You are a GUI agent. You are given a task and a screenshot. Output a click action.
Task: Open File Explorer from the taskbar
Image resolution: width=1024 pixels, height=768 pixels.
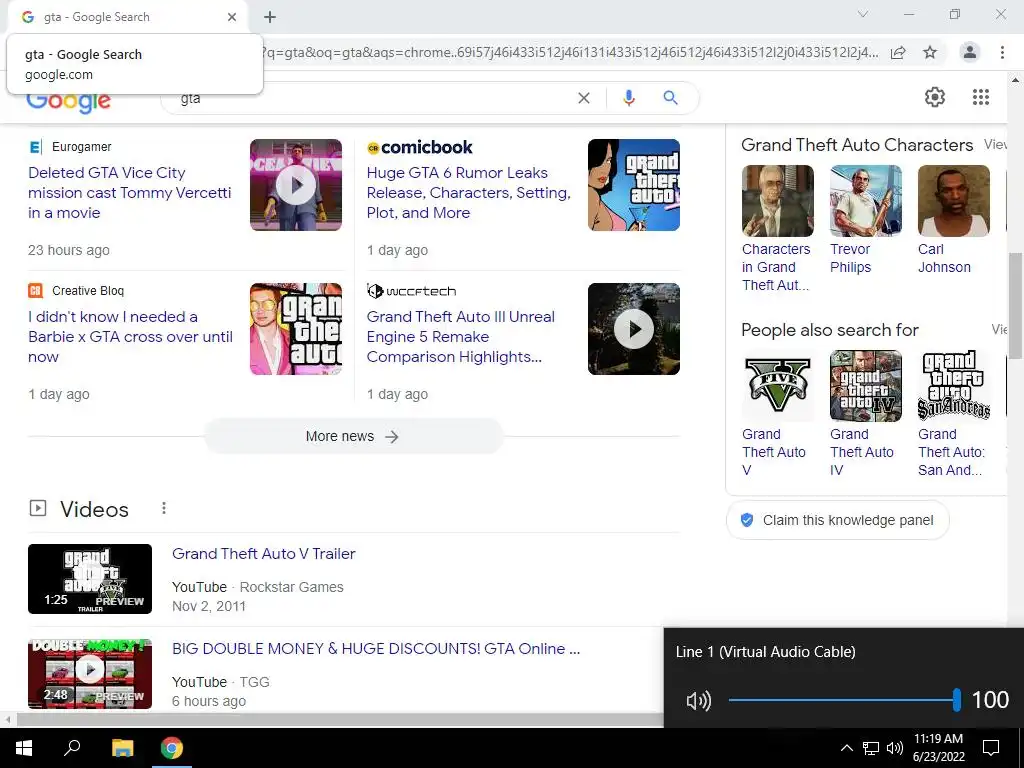[122, 748]
